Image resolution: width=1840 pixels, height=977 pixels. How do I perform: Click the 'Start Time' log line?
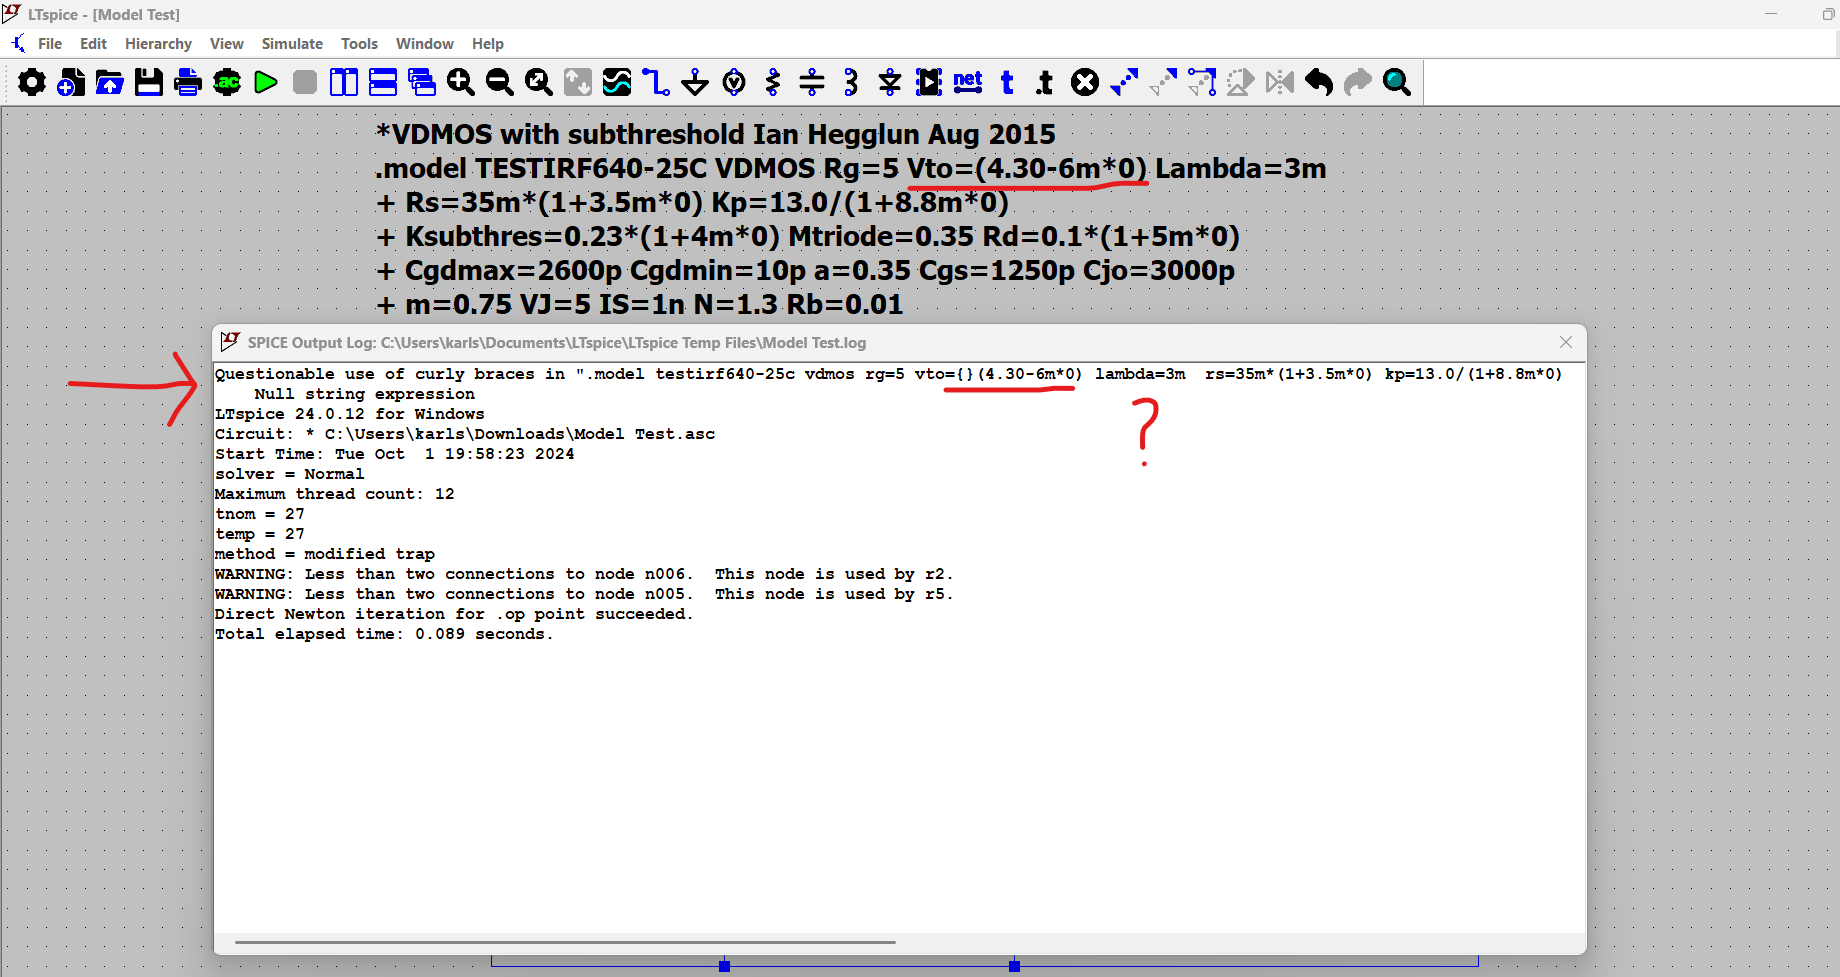395,454
